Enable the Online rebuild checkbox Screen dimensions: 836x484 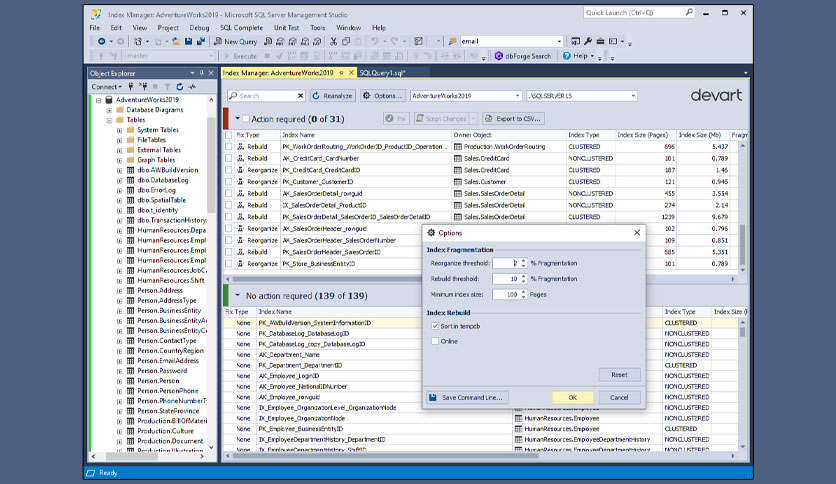point(435,341)
